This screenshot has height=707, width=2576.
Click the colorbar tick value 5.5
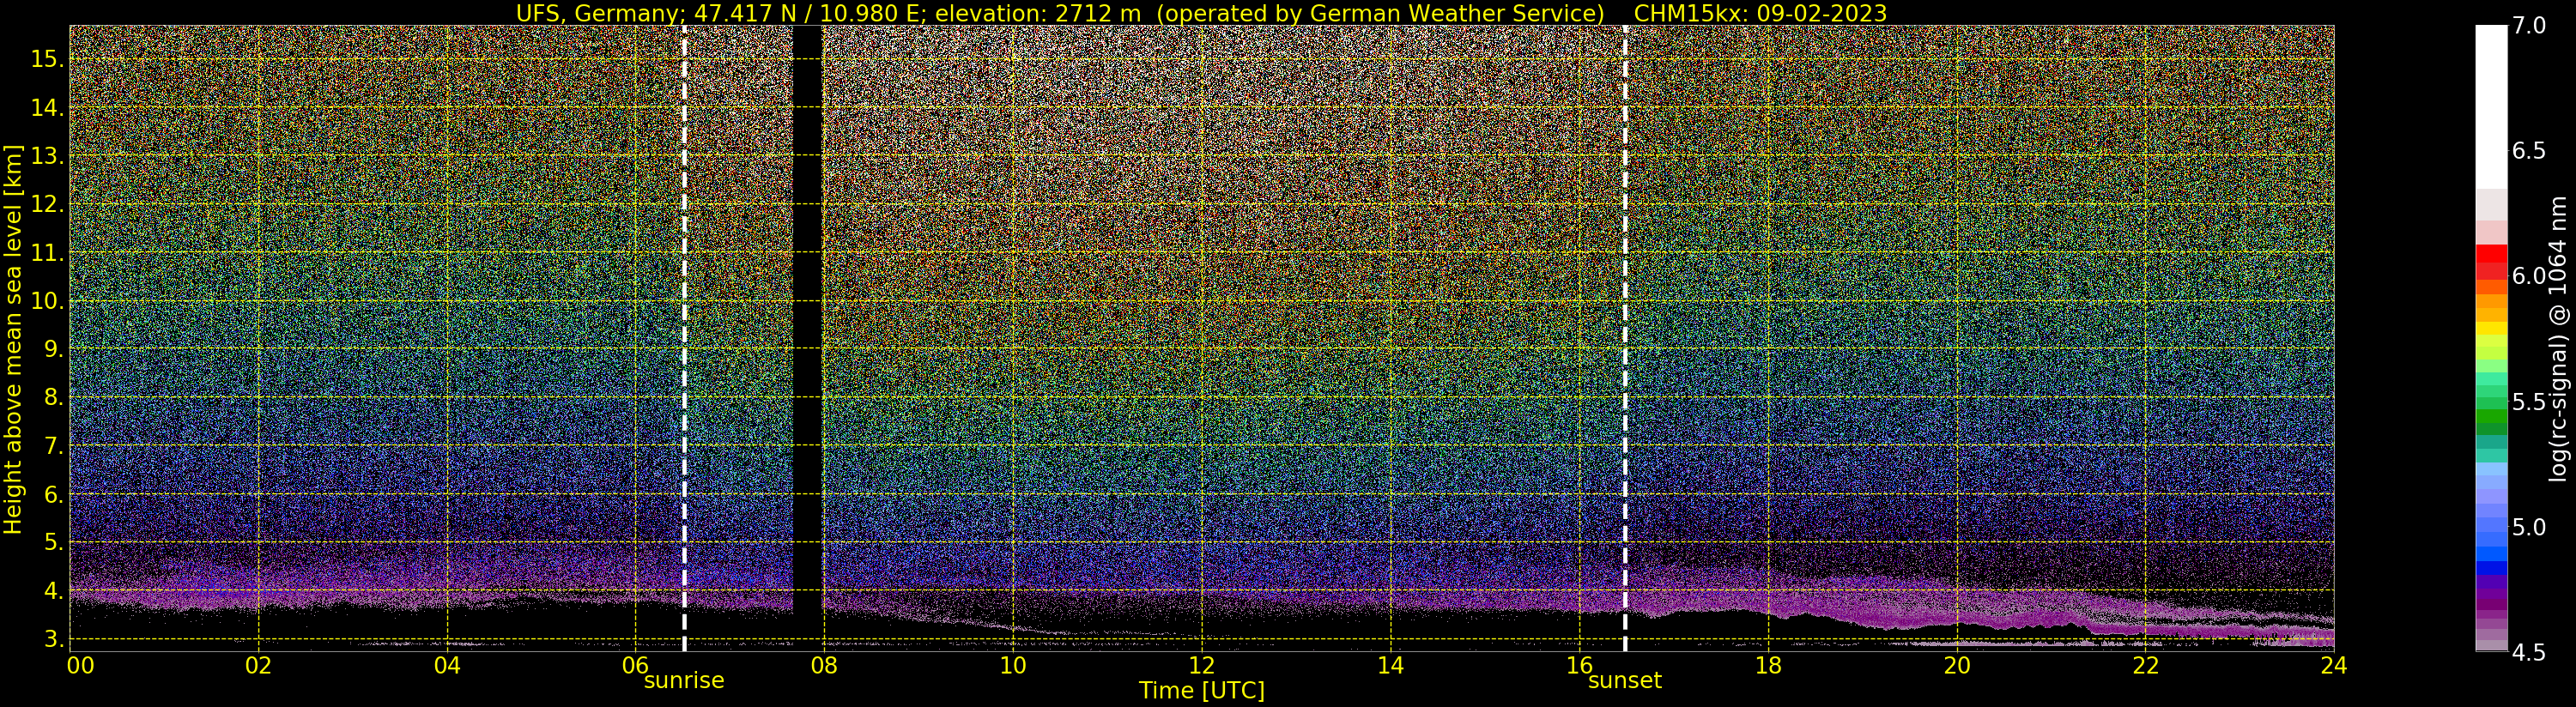coord(2529,402)
